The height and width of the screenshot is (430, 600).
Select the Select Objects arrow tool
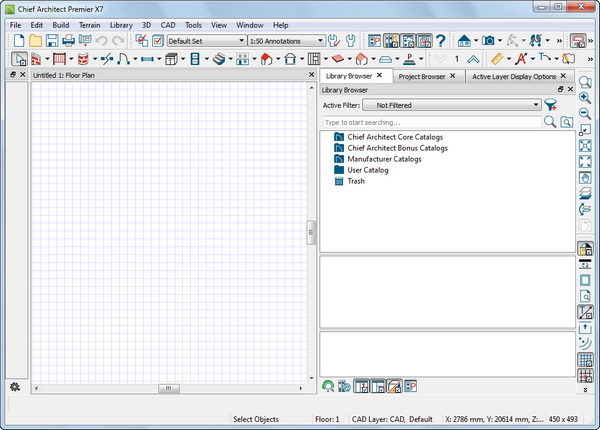[19, 59]
